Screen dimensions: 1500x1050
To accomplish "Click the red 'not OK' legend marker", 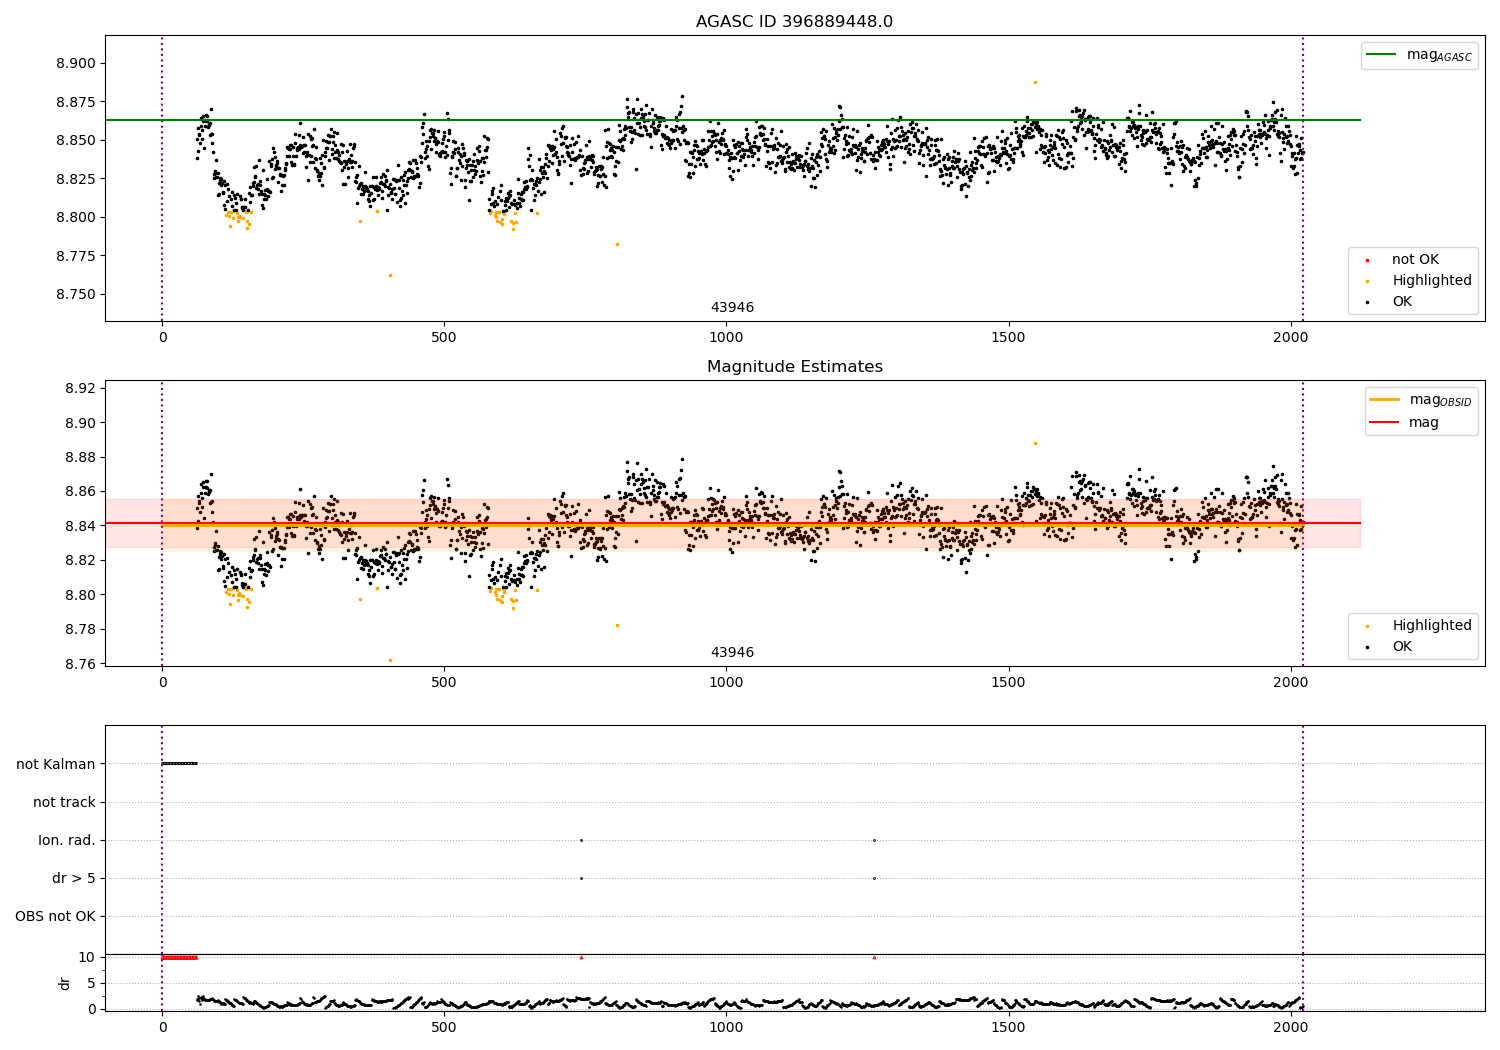I will [1368, 261].
